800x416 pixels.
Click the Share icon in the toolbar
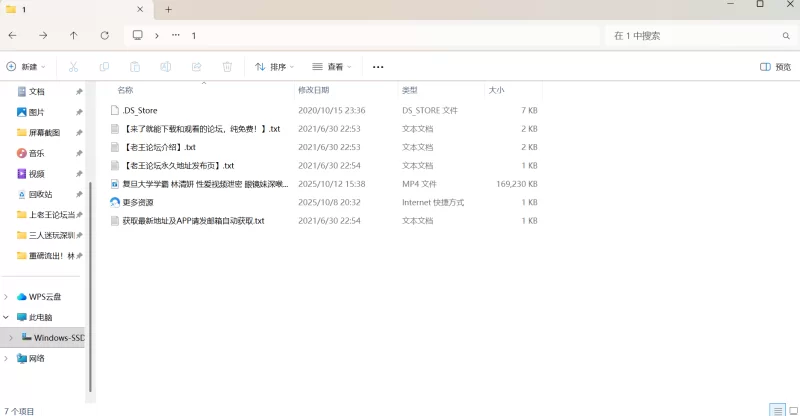pyautogui.click(x=196, y=67)
